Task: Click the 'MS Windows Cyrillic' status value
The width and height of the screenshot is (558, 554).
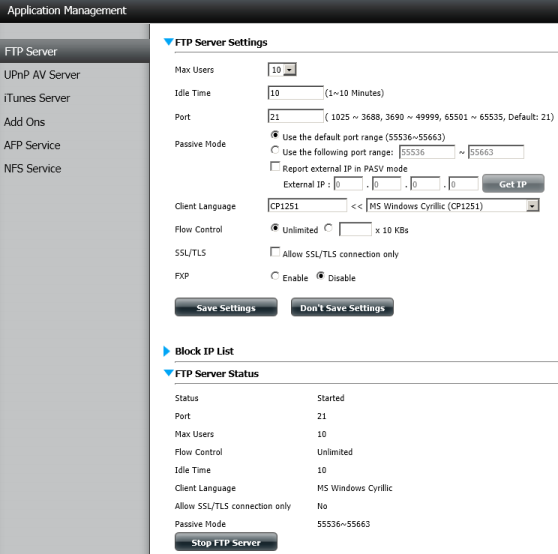Action: coord(354,488)
